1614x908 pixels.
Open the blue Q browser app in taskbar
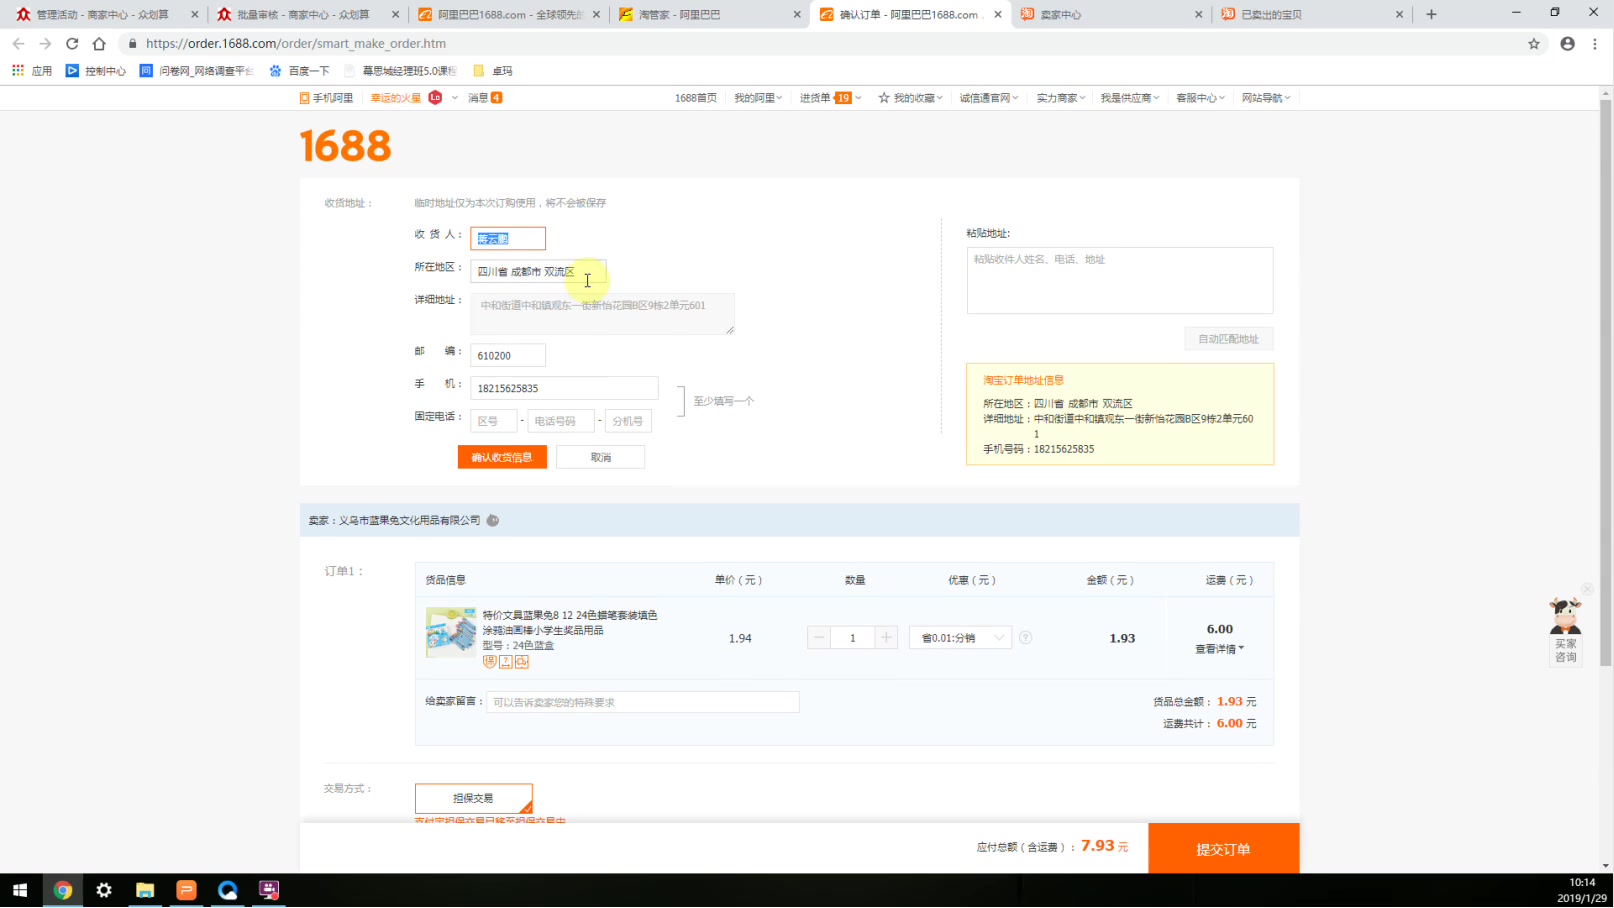pos(228,890)
